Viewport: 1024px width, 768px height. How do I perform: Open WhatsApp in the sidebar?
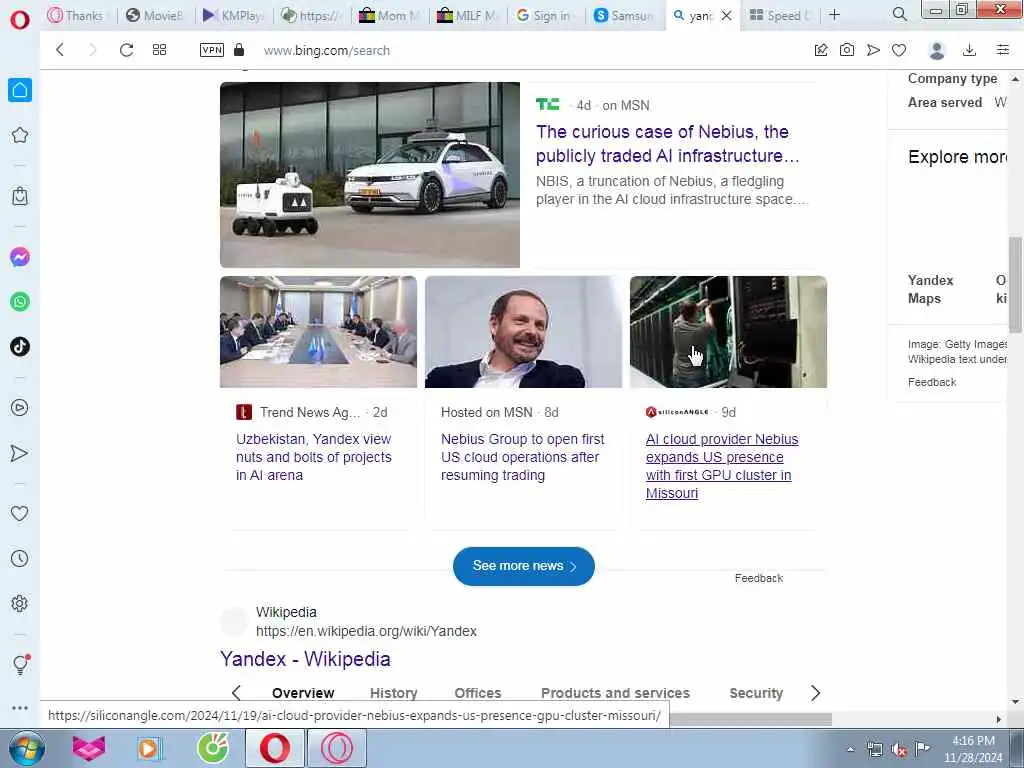[20, 302]
